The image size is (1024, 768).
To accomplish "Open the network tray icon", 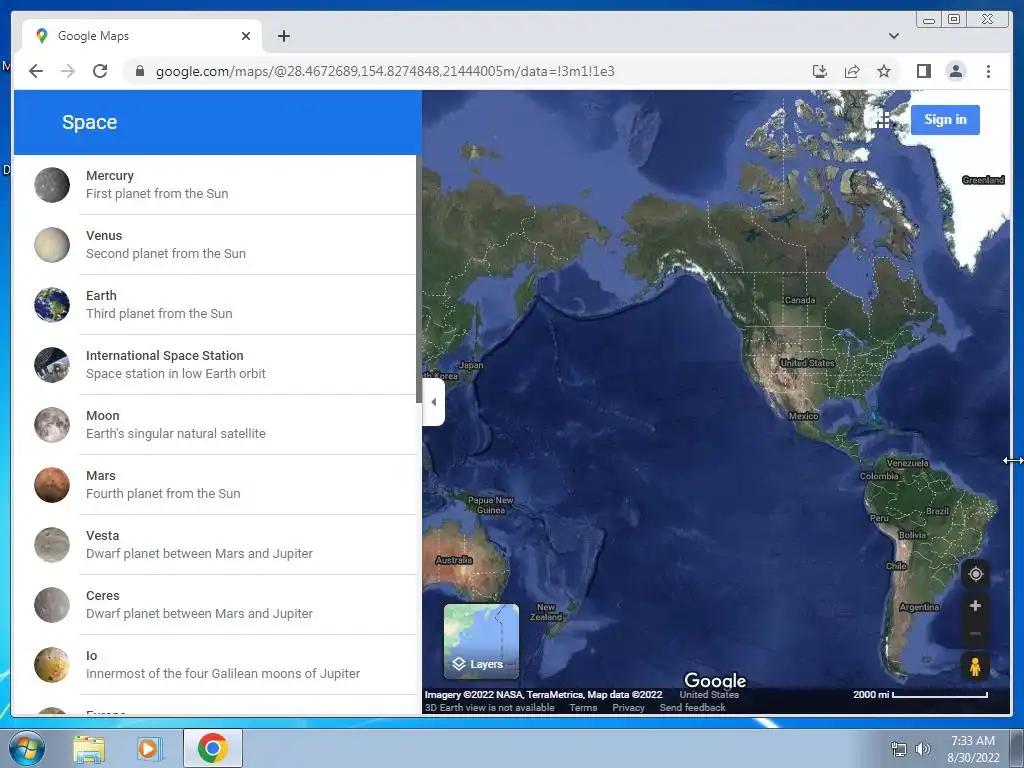I will 899,749.
